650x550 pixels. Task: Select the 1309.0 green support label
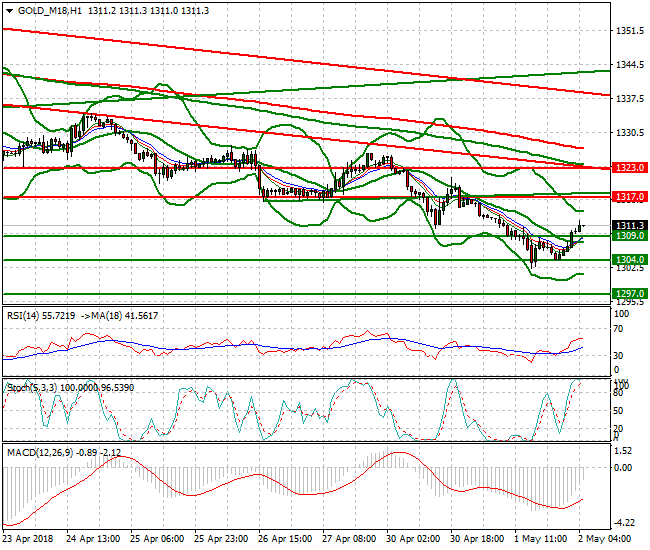(630, 236)
